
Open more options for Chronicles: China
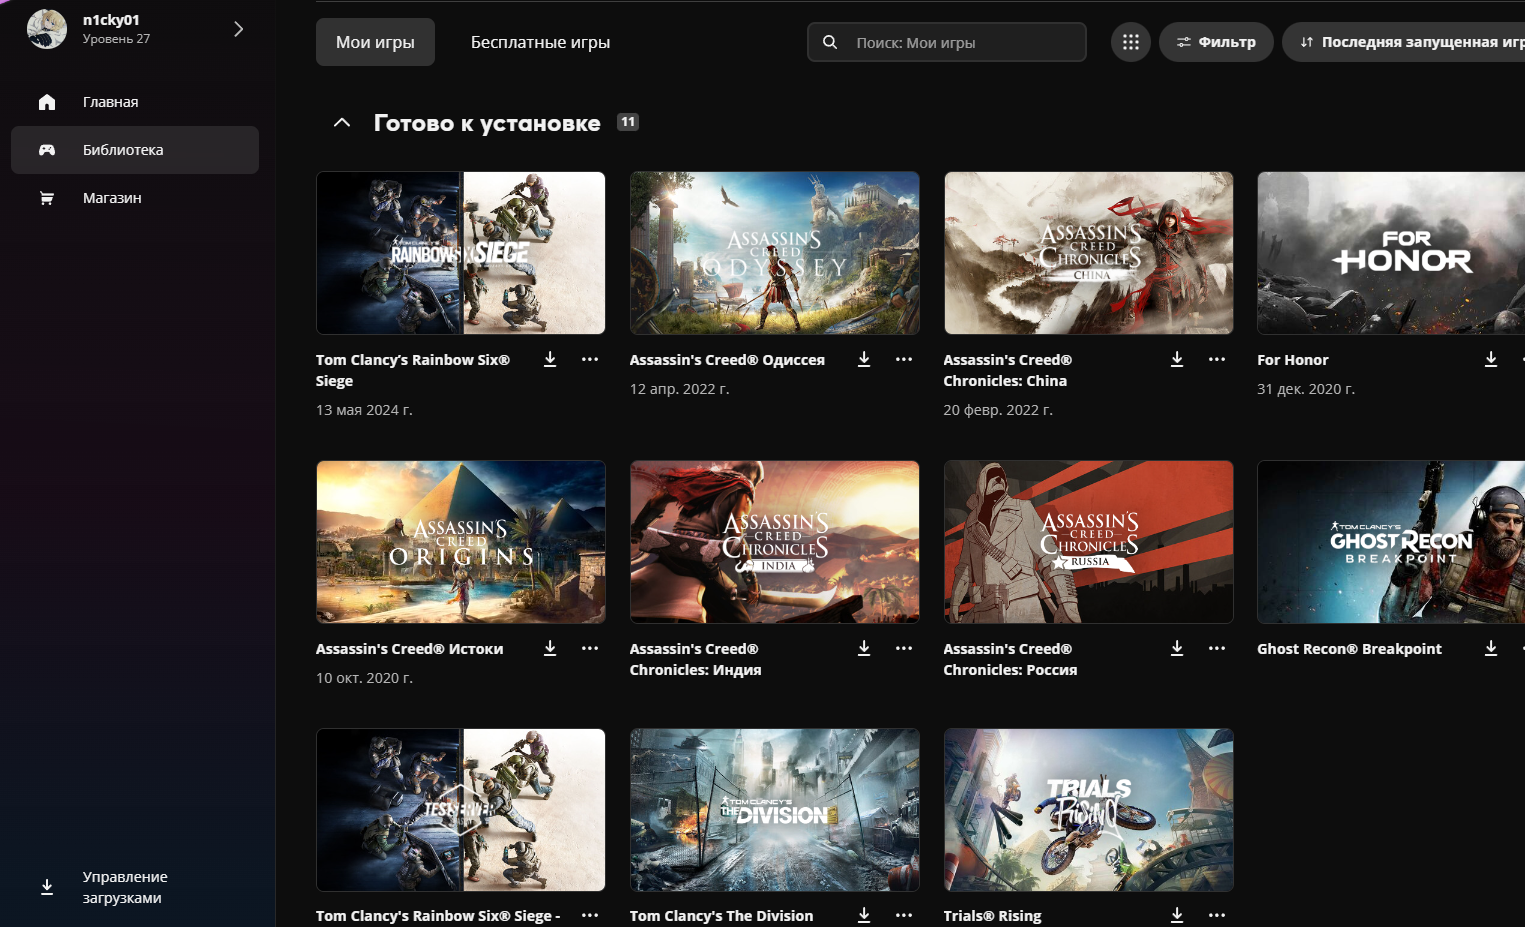1217,359
